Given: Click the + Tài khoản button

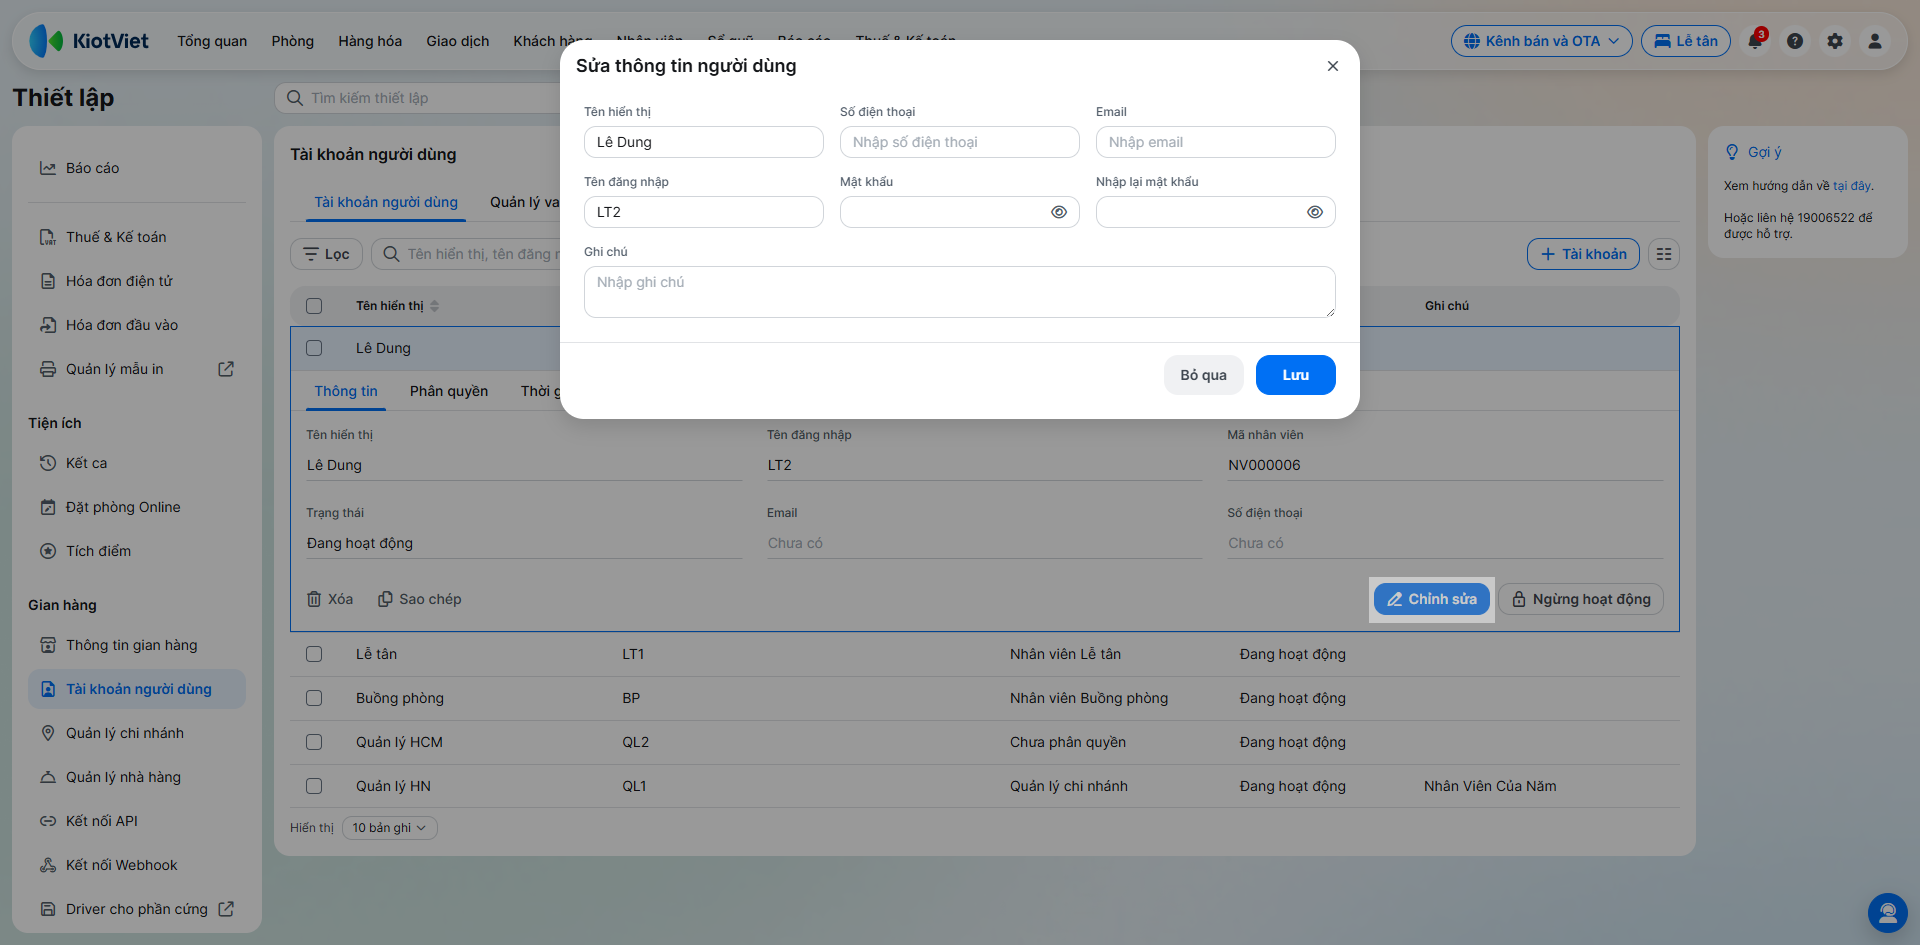Looking at the screenshot, I should click(1583, 254).
